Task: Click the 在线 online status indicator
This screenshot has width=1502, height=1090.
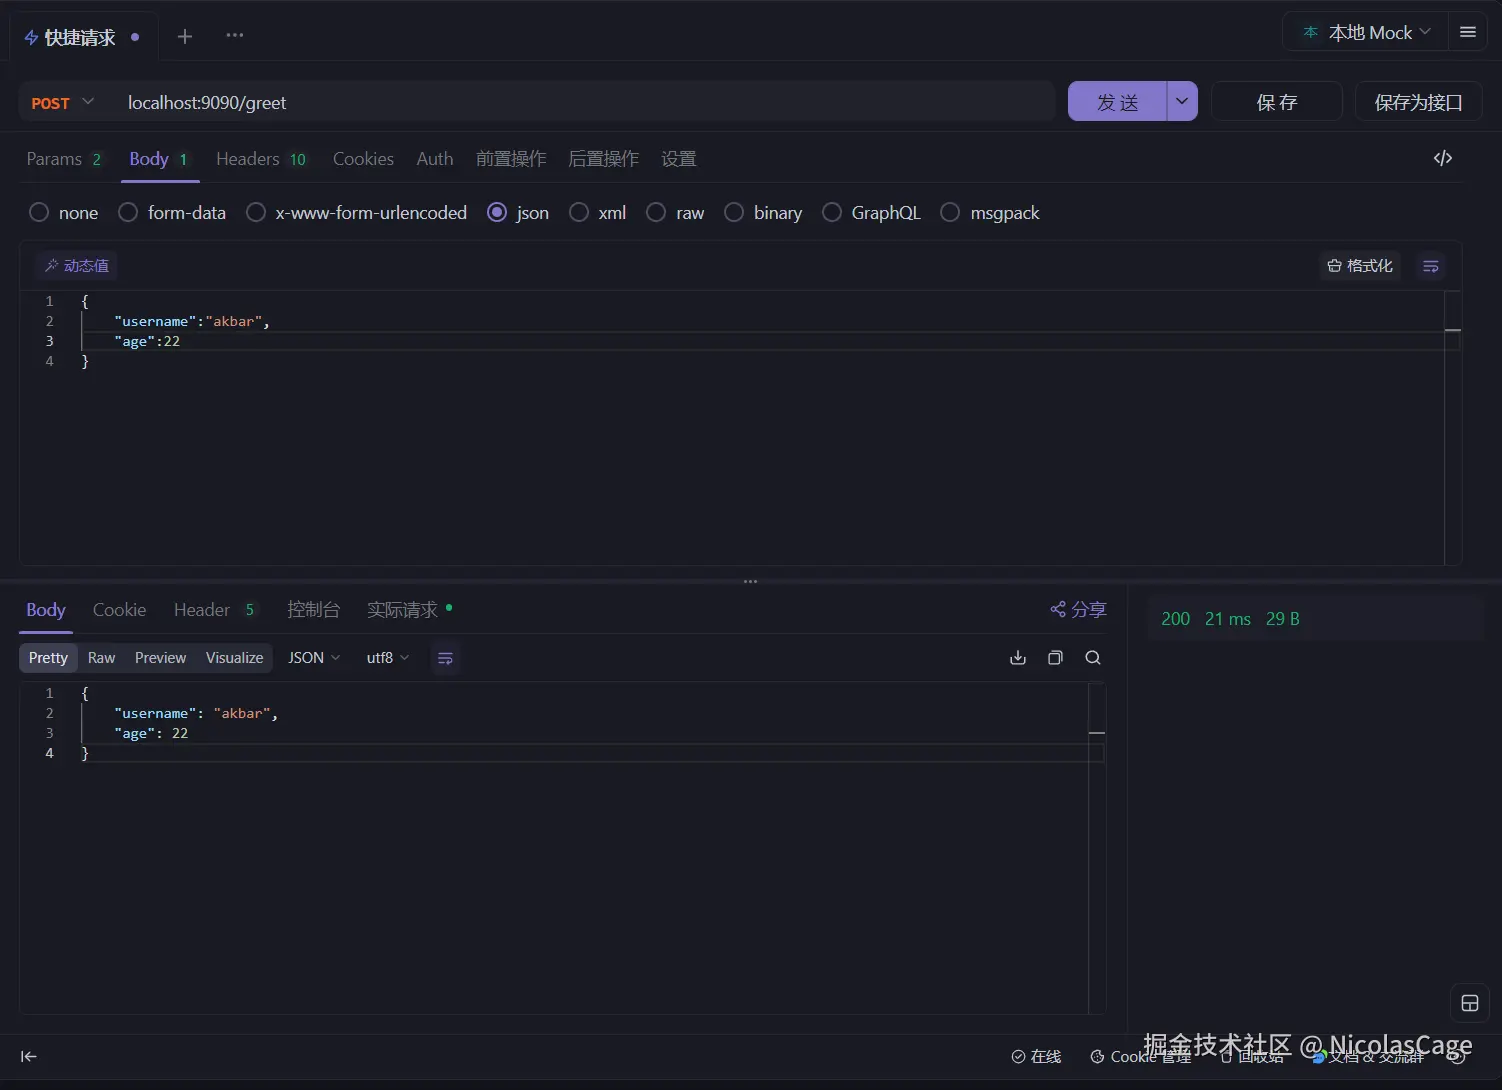Action: [1036, 1057]
